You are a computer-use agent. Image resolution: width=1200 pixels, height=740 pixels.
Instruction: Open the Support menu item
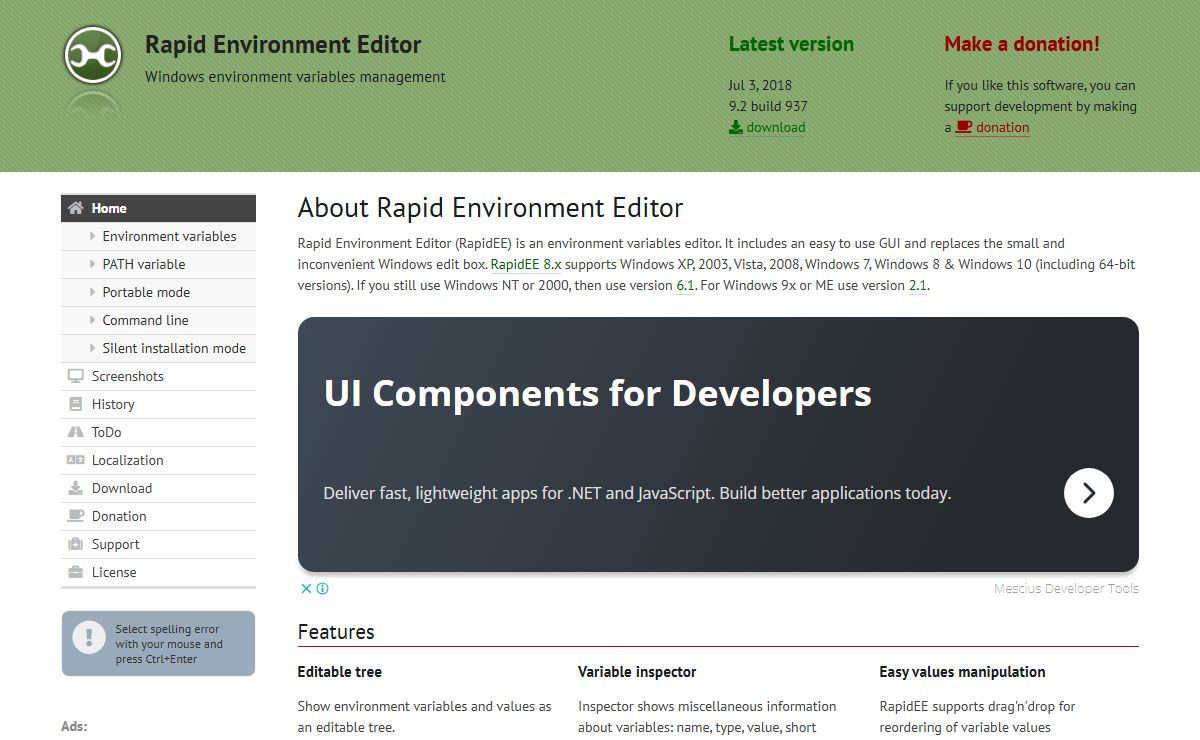tap(159, 544)
